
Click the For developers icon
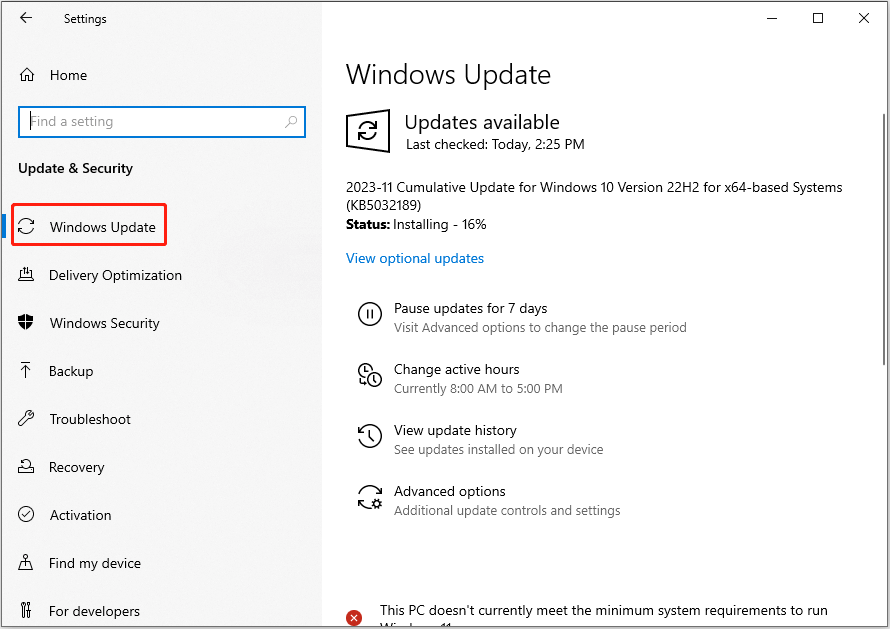point(26,610)
